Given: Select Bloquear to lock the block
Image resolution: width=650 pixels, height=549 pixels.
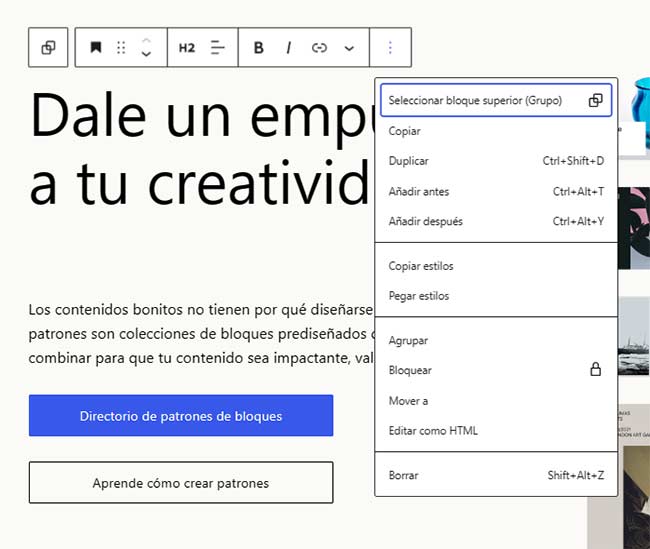Looking at the screenshot, I should pos(496,370).
